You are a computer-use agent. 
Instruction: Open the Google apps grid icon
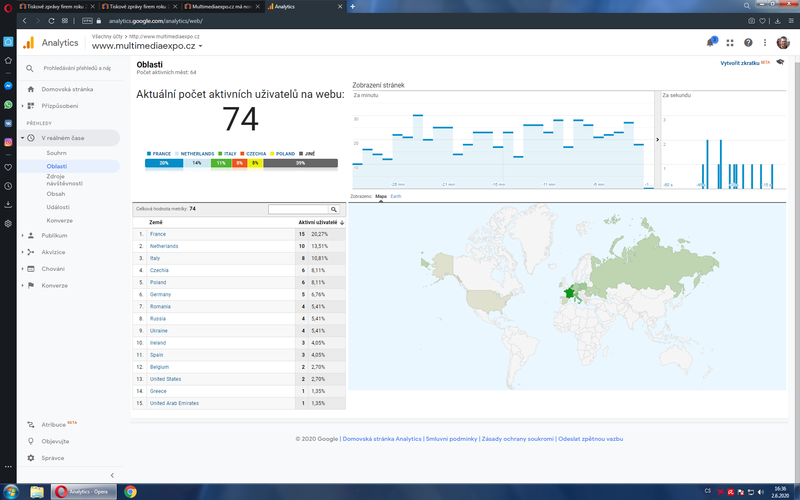(730, 43)
